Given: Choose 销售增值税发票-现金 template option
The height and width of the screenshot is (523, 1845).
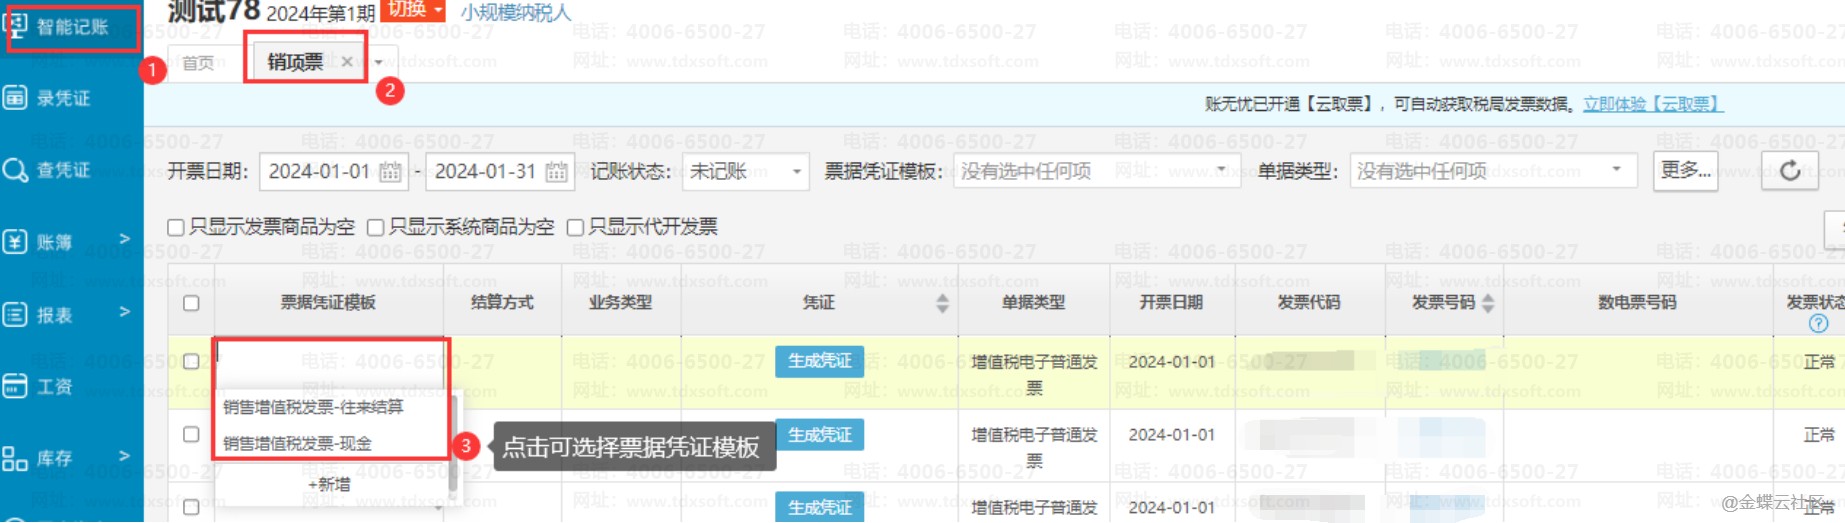Looking at the screenshot, I should coord(297,443).
